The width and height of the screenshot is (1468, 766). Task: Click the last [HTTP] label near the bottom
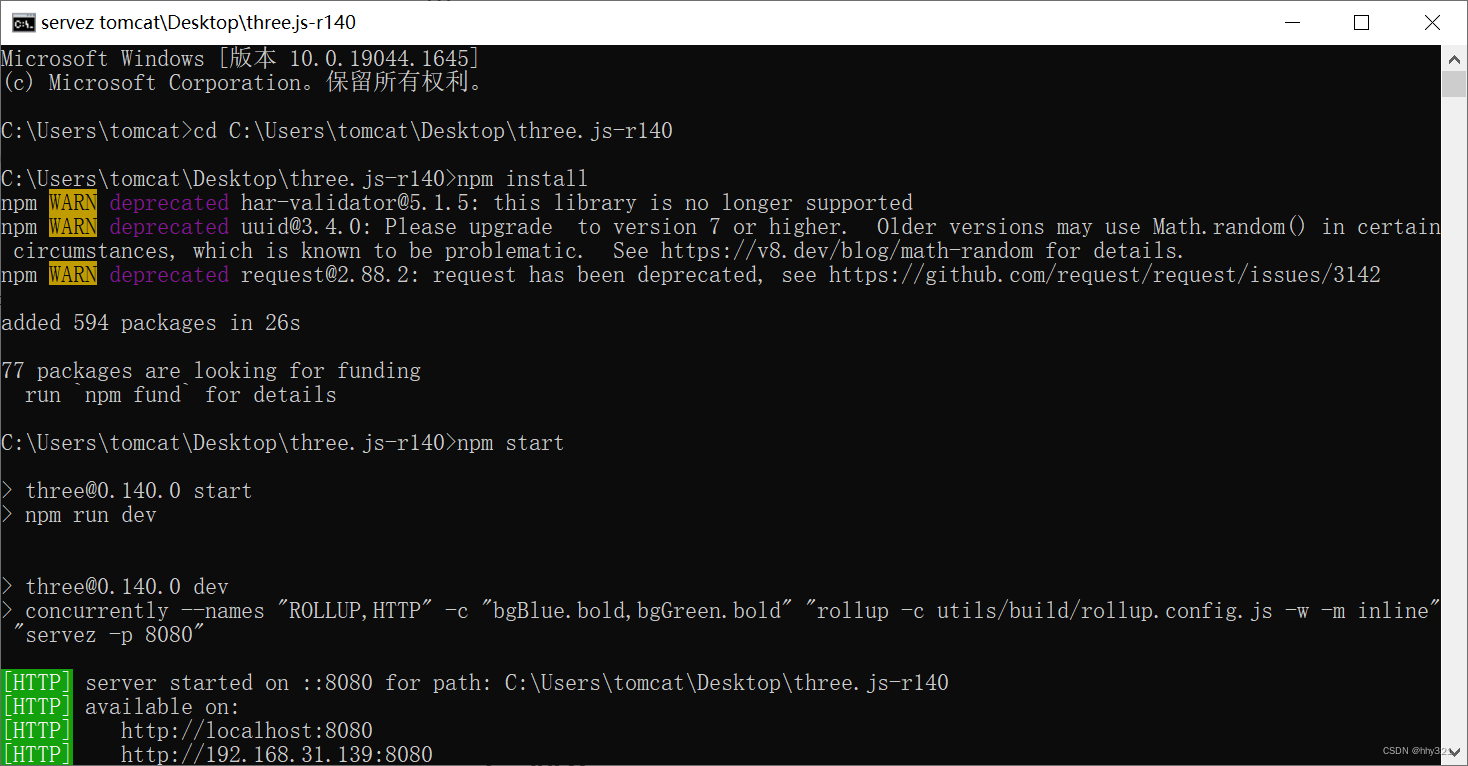tap(37, 754)
